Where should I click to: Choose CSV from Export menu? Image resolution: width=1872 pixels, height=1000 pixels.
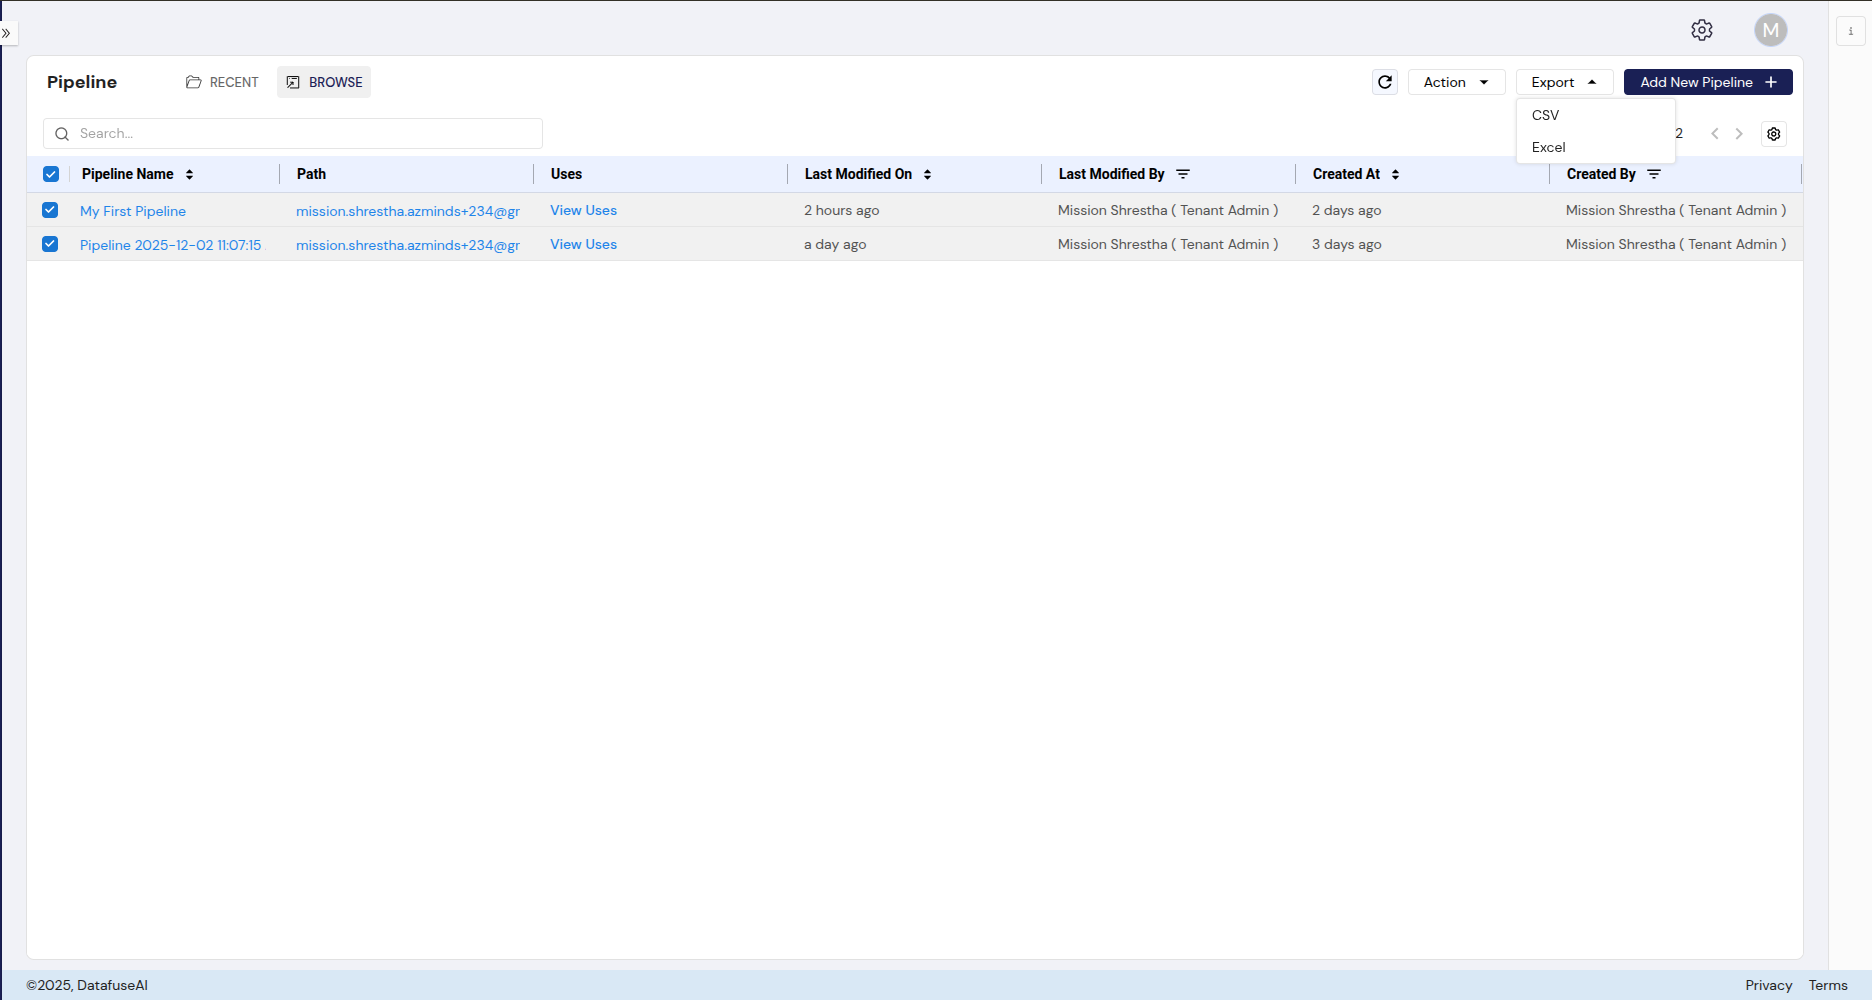coord(1545,115)
